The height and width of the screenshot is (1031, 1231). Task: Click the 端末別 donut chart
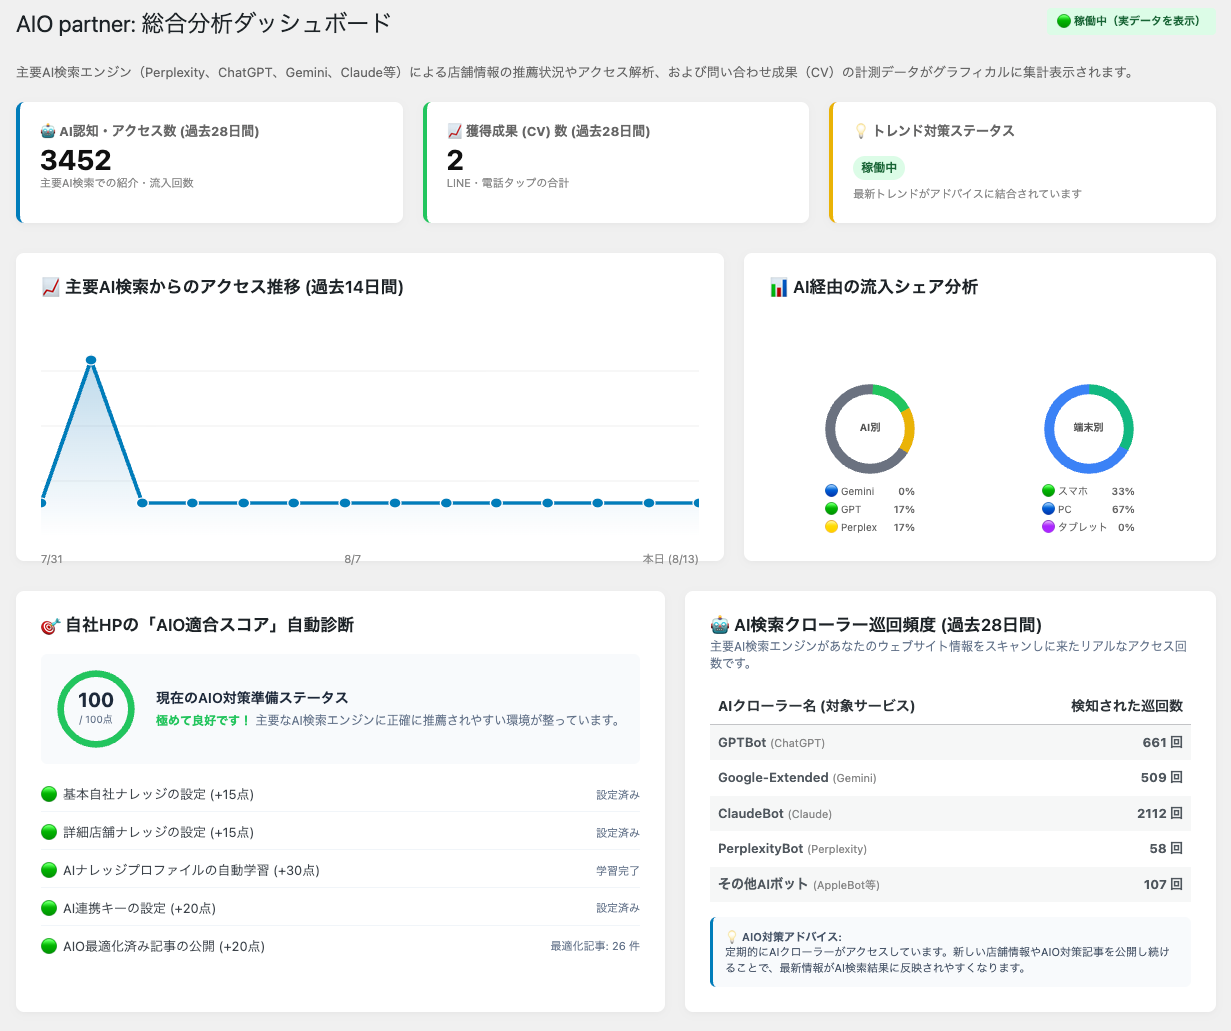tap(1089, 428)
